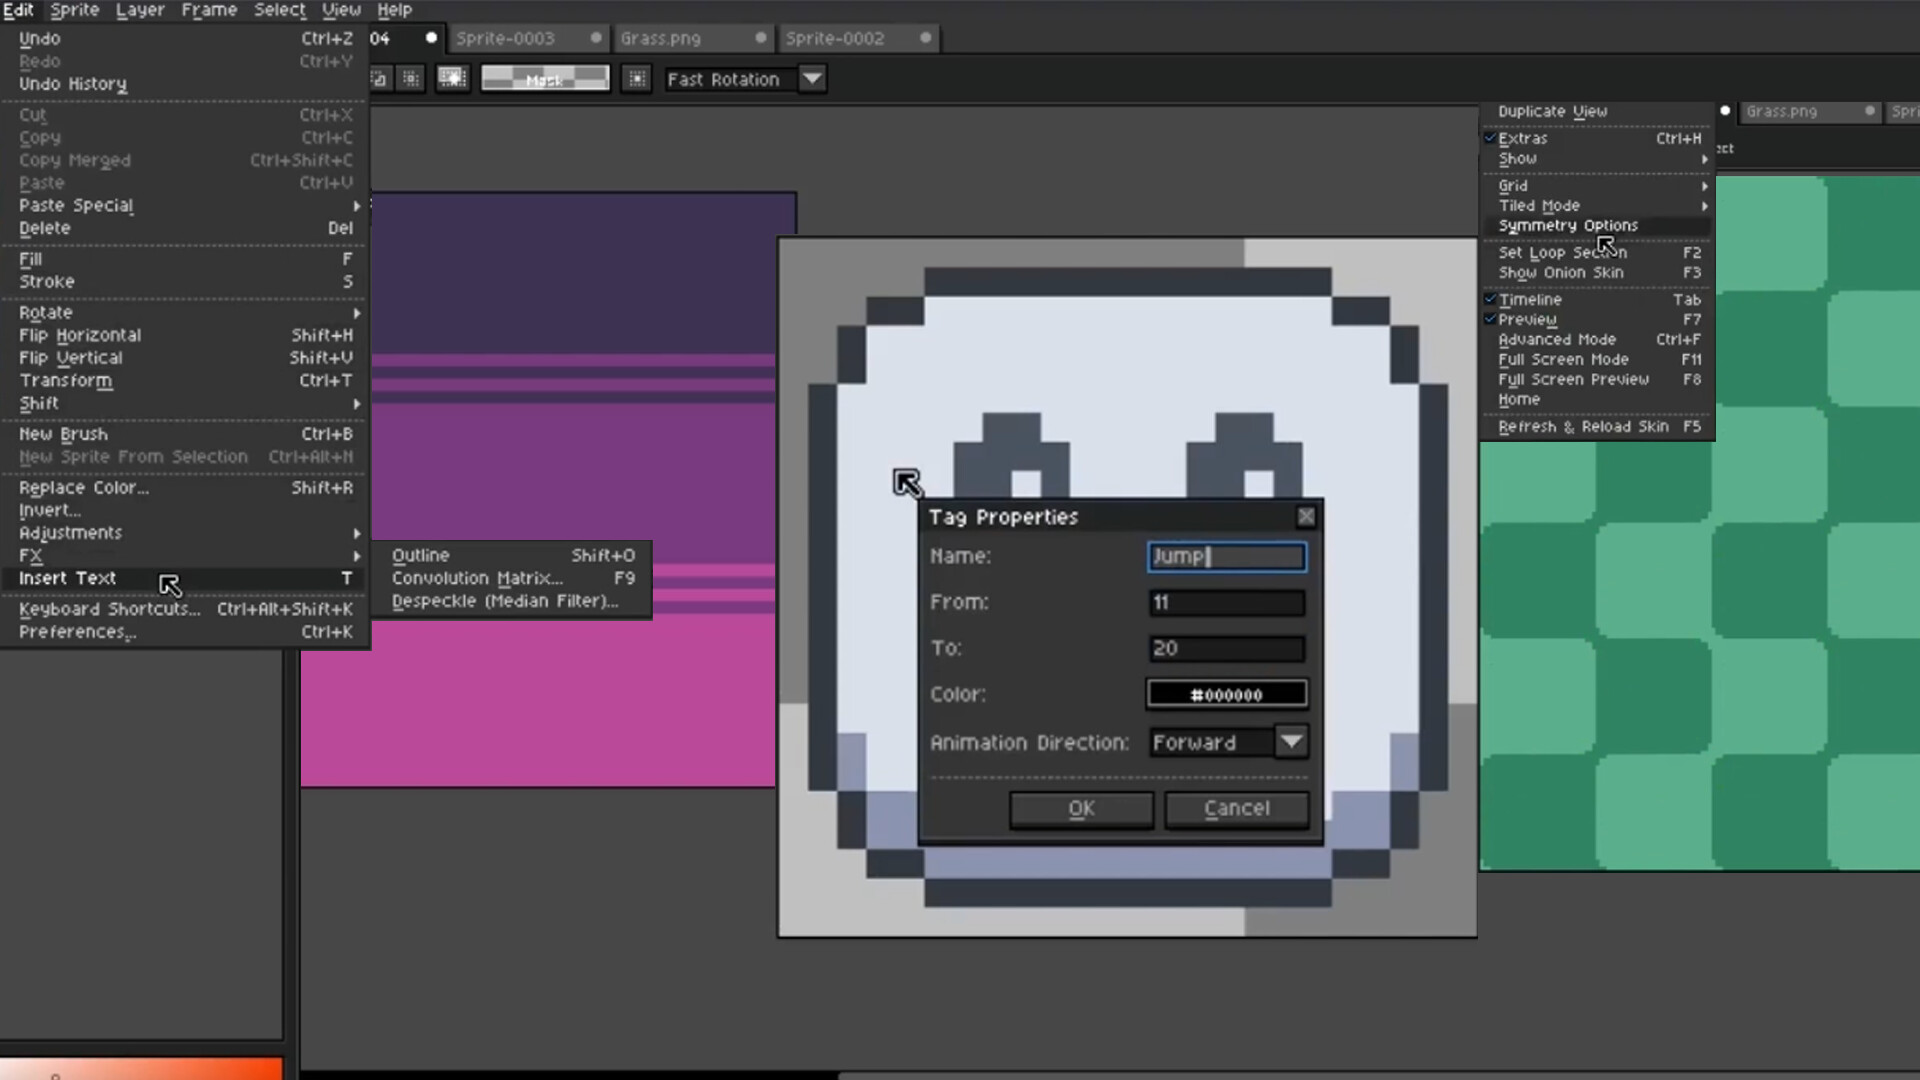Toggle the Preview option off
This screenshot has height=1080, width=1920.
(x=1528, y=319)
